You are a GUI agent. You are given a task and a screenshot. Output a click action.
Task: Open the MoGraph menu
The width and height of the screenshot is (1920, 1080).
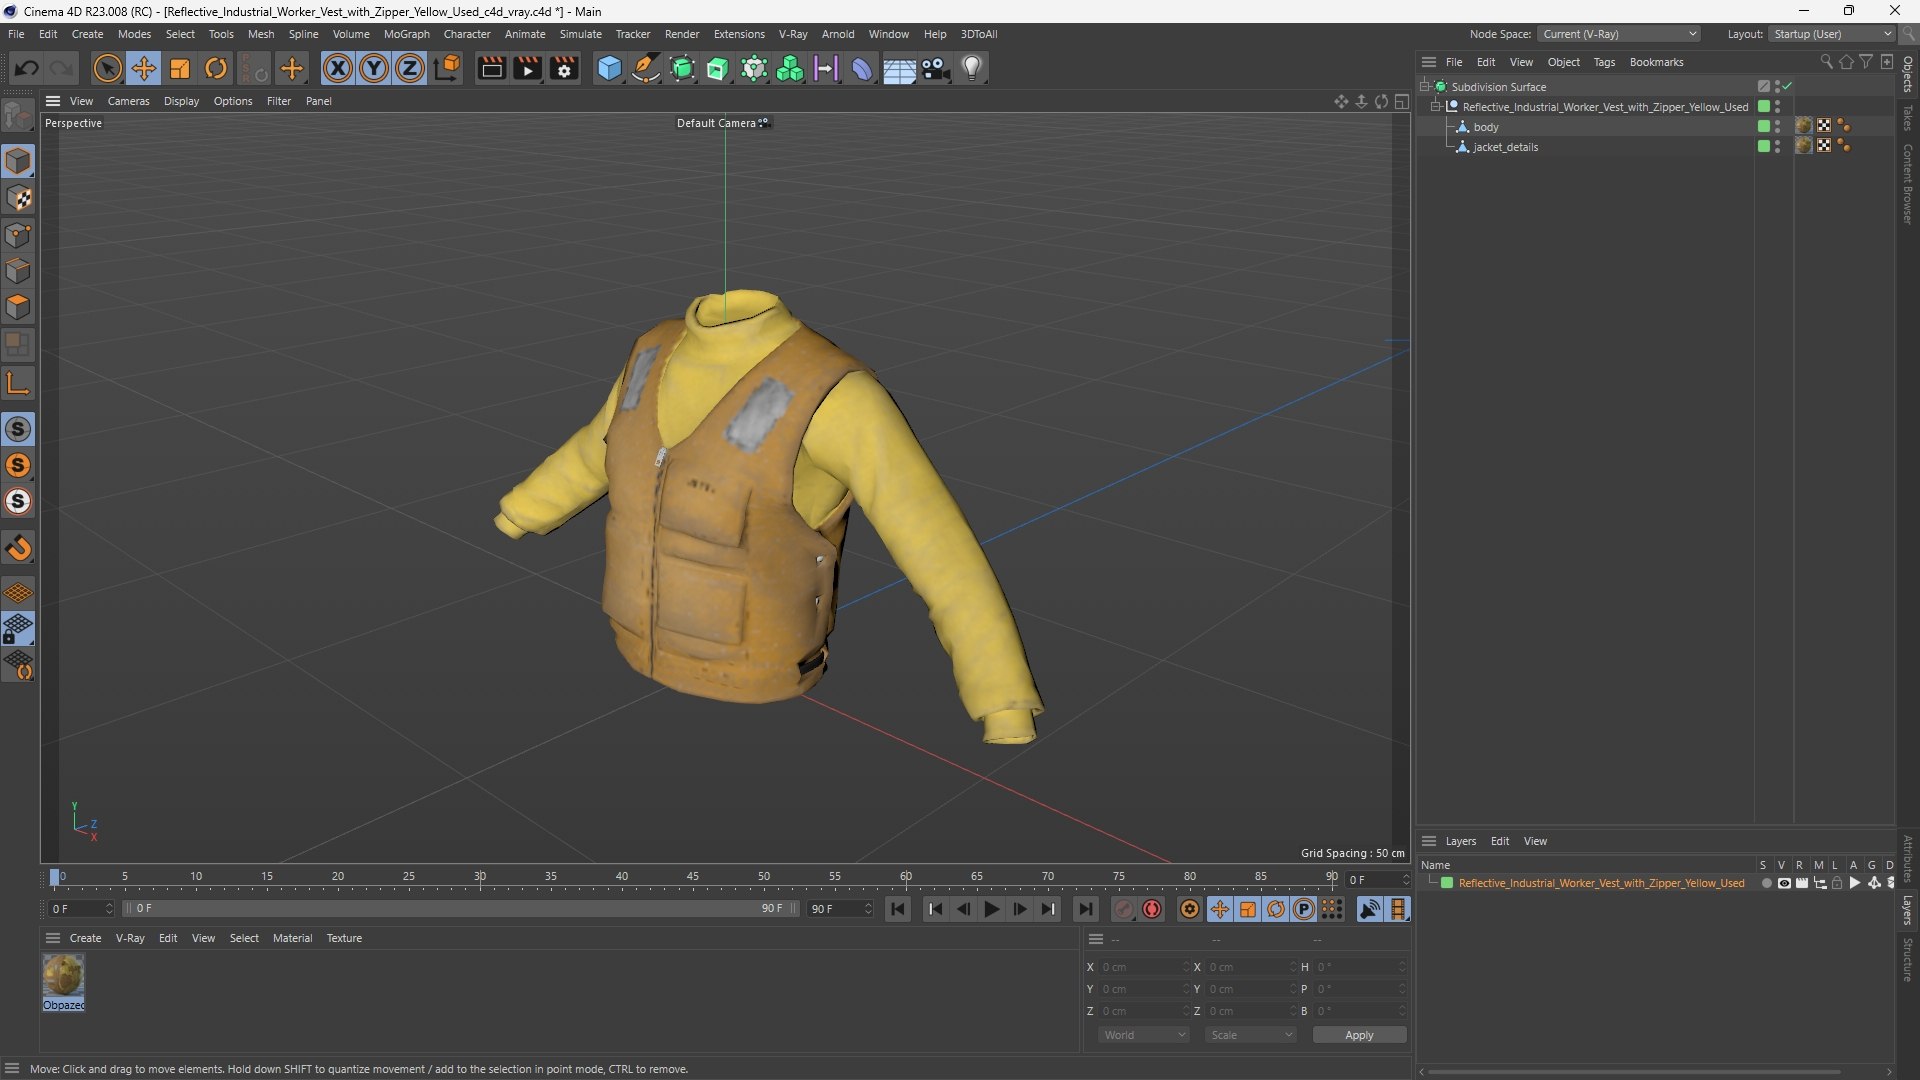pyautogui.click(x=406, y=34)
